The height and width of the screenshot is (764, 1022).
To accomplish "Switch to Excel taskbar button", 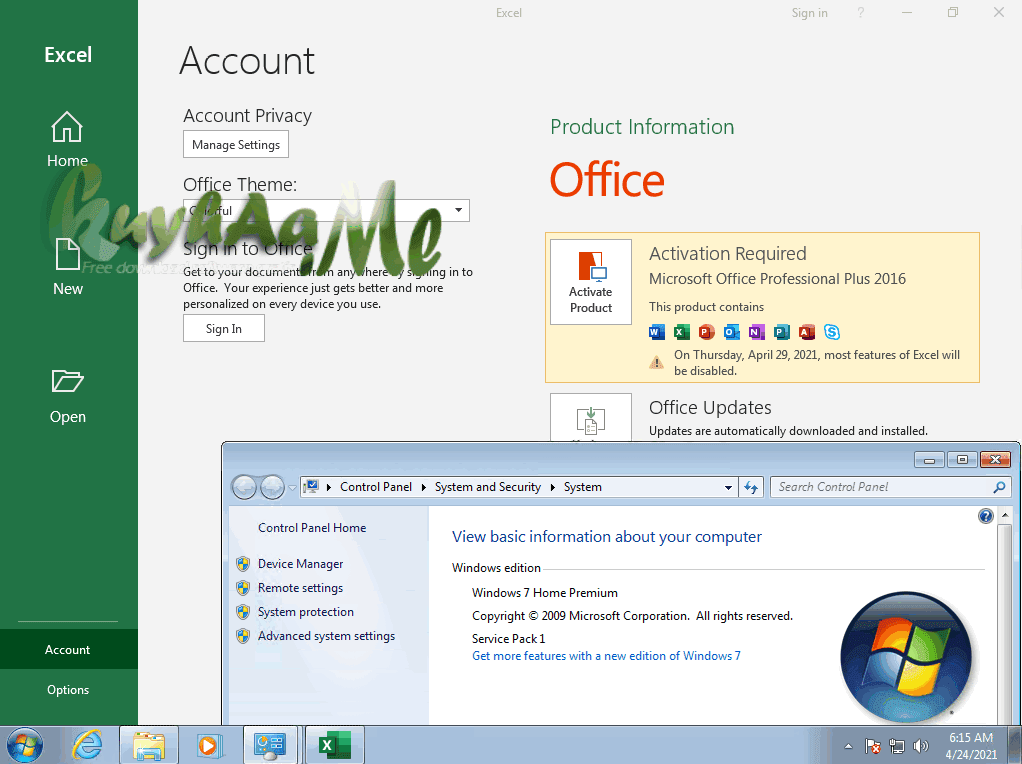I will pos(334,744).
